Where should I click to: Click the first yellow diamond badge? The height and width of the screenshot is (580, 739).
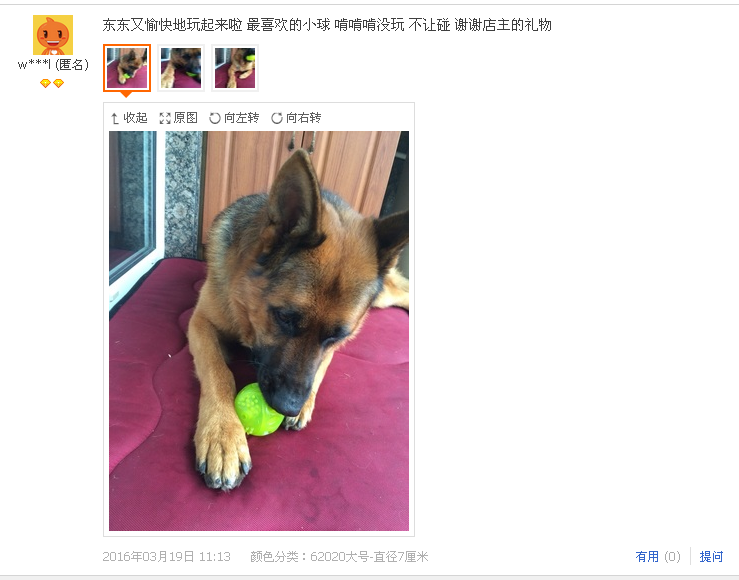45,83
